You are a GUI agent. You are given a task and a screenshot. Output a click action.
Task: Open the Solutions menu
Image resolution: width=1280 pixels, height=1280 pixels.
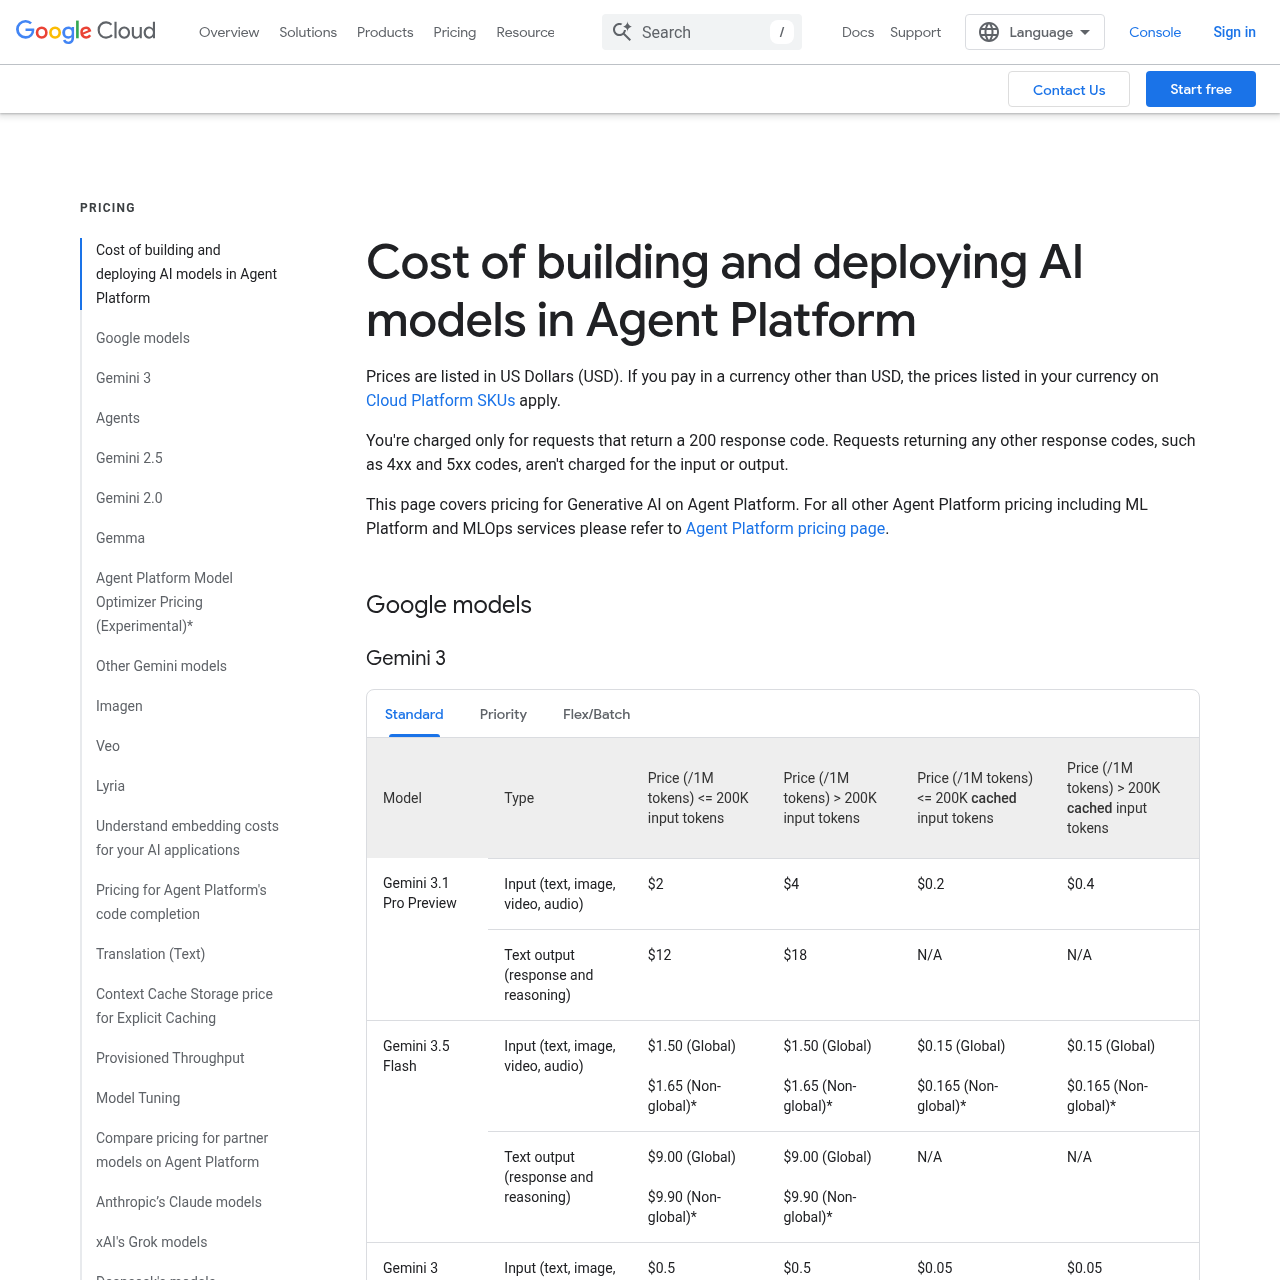tap(308, 32)
